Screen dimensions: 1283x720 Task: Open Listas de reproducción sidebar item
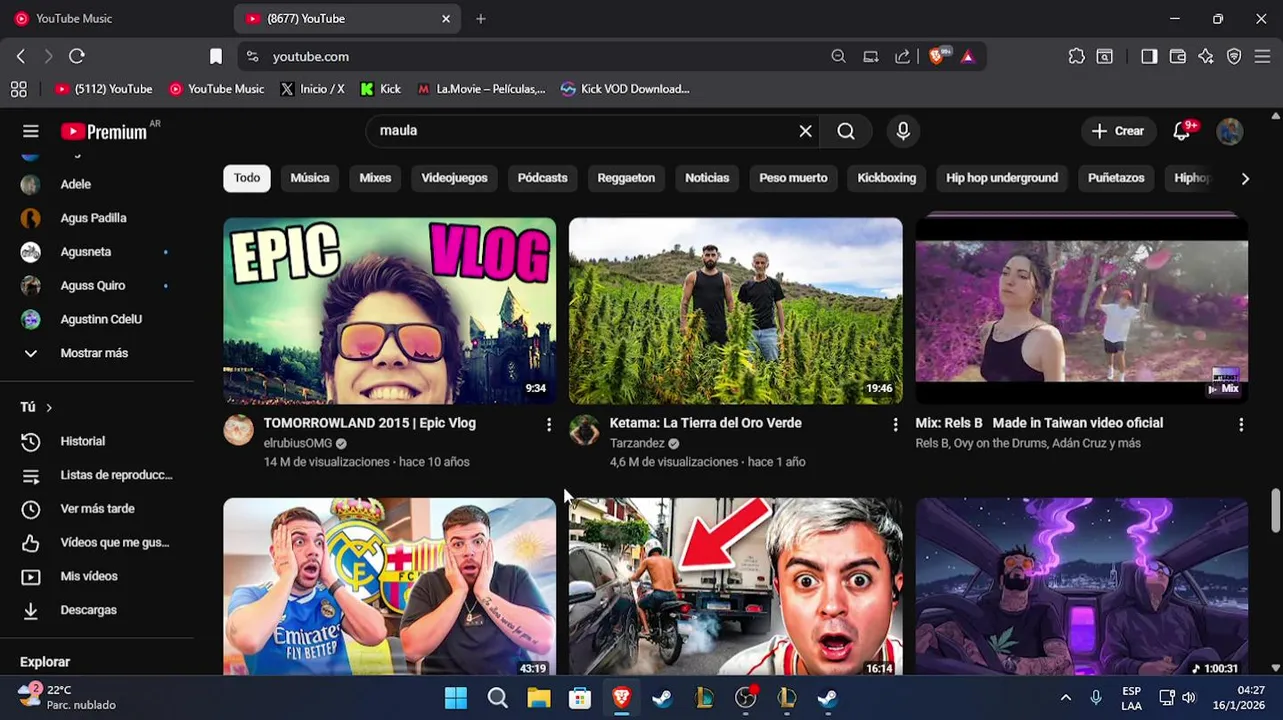coord(96,475)
